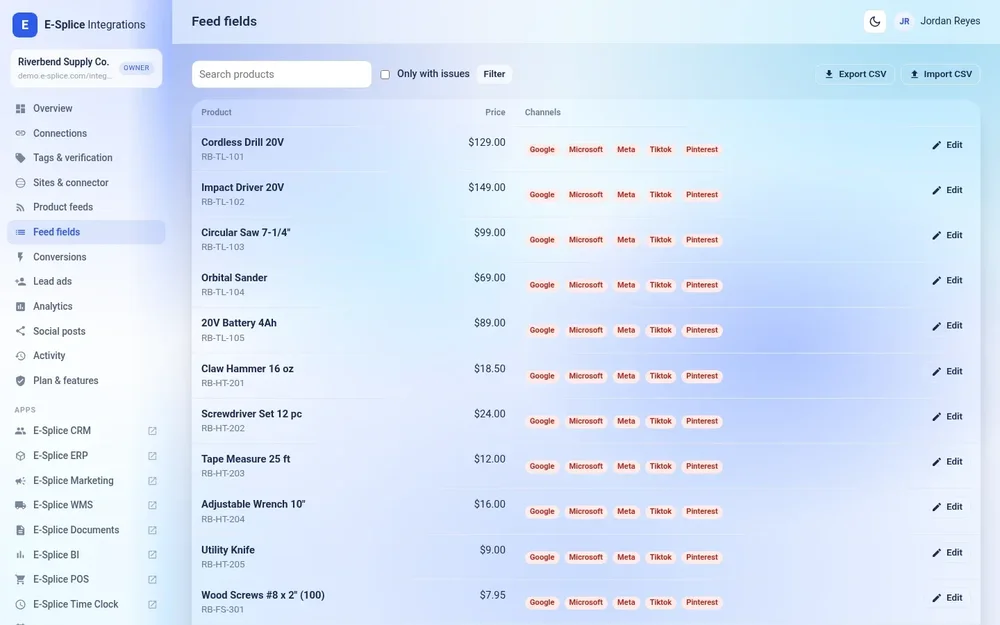Click Google tag in Cordless Drill 20V row
This screenshot has height=625, width=1000.
click(541, 149)
